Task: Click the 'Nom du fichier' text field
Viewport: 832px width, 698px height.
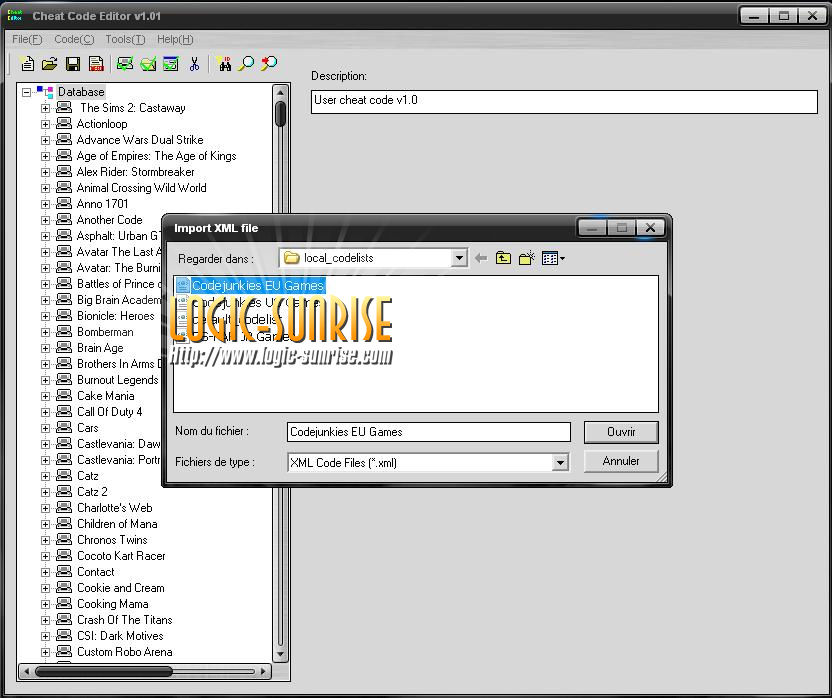Action: (x=428, y=432)
